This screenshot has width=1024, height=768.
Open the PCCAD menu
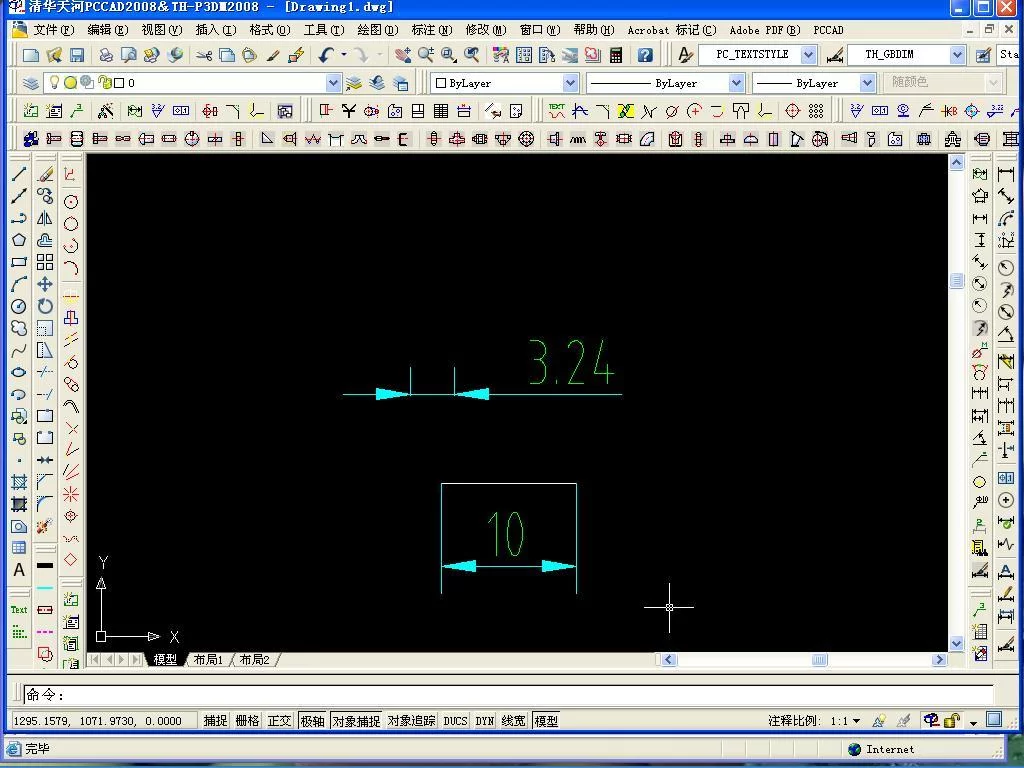(x=828, y=30)
